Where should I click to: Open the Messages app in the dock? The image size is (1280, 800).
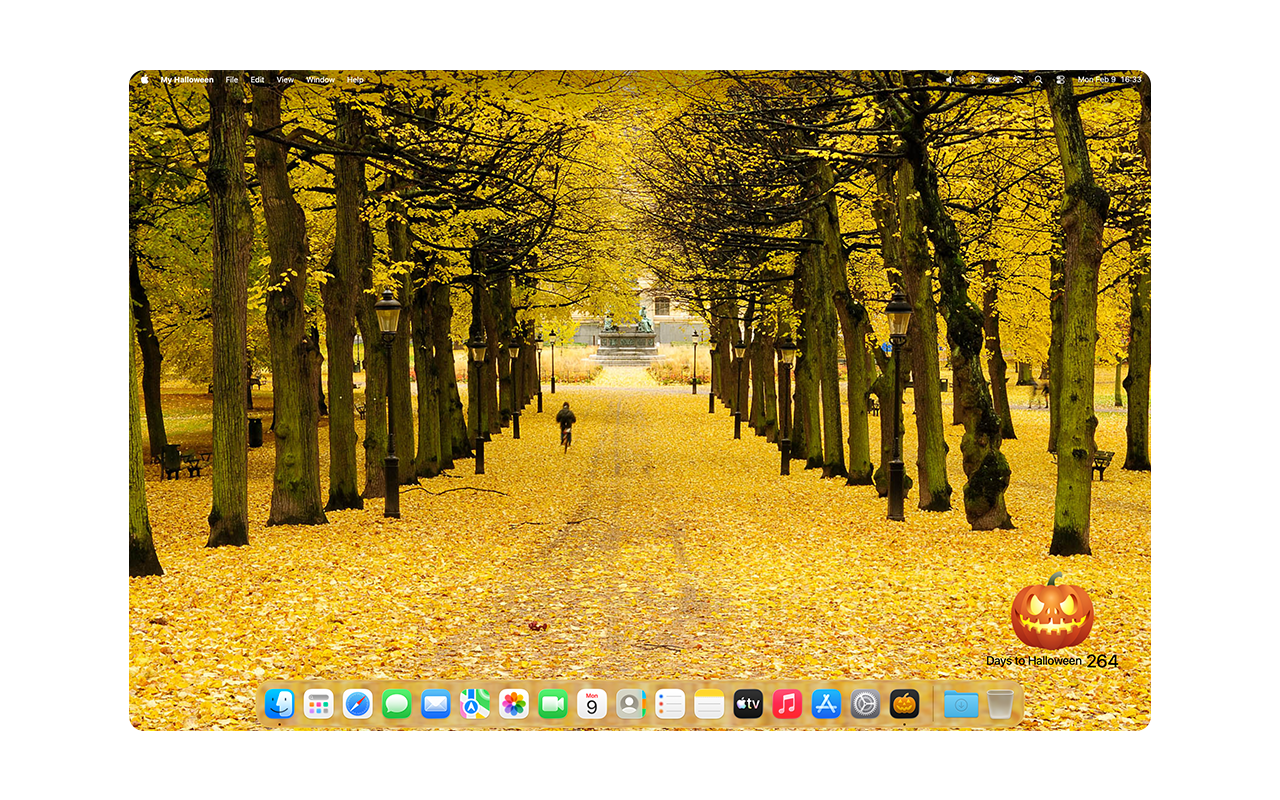click(396, 704)
